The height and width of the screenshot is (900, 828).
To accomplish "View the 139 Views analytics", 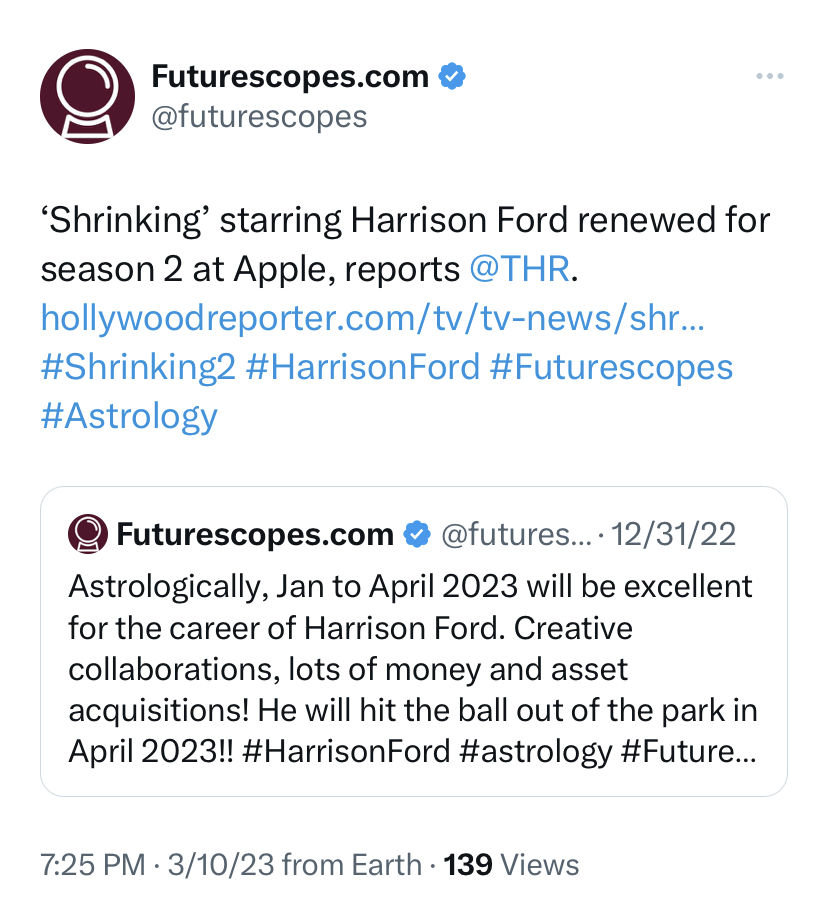I will (511, 864).
